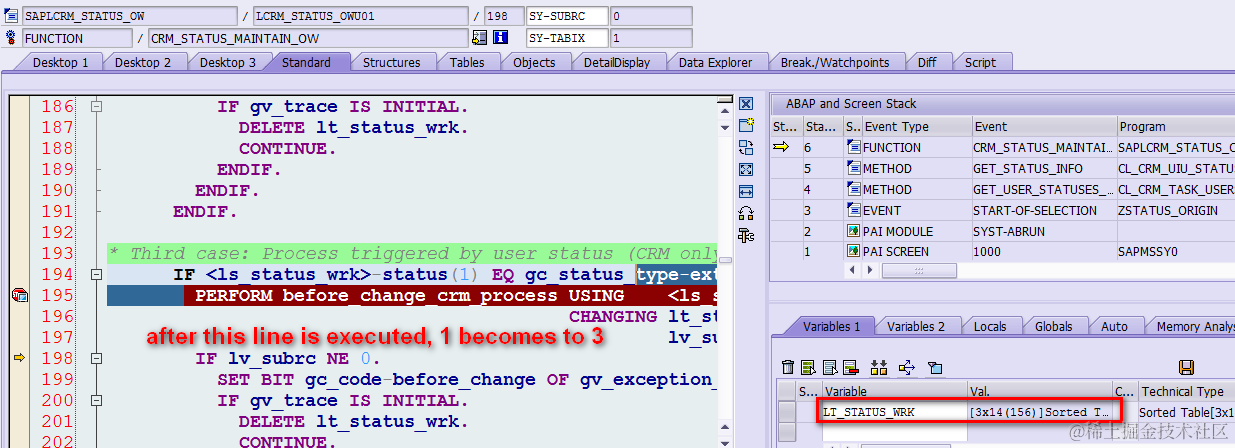Click the LT_STATUS_WRK variable name cell
Screen dimensions: 1235x448
[893, 412]
